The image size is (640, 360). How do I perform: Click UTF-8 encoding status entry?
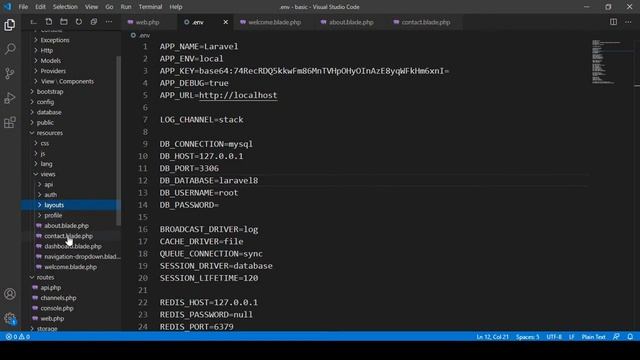pos(554,337)
